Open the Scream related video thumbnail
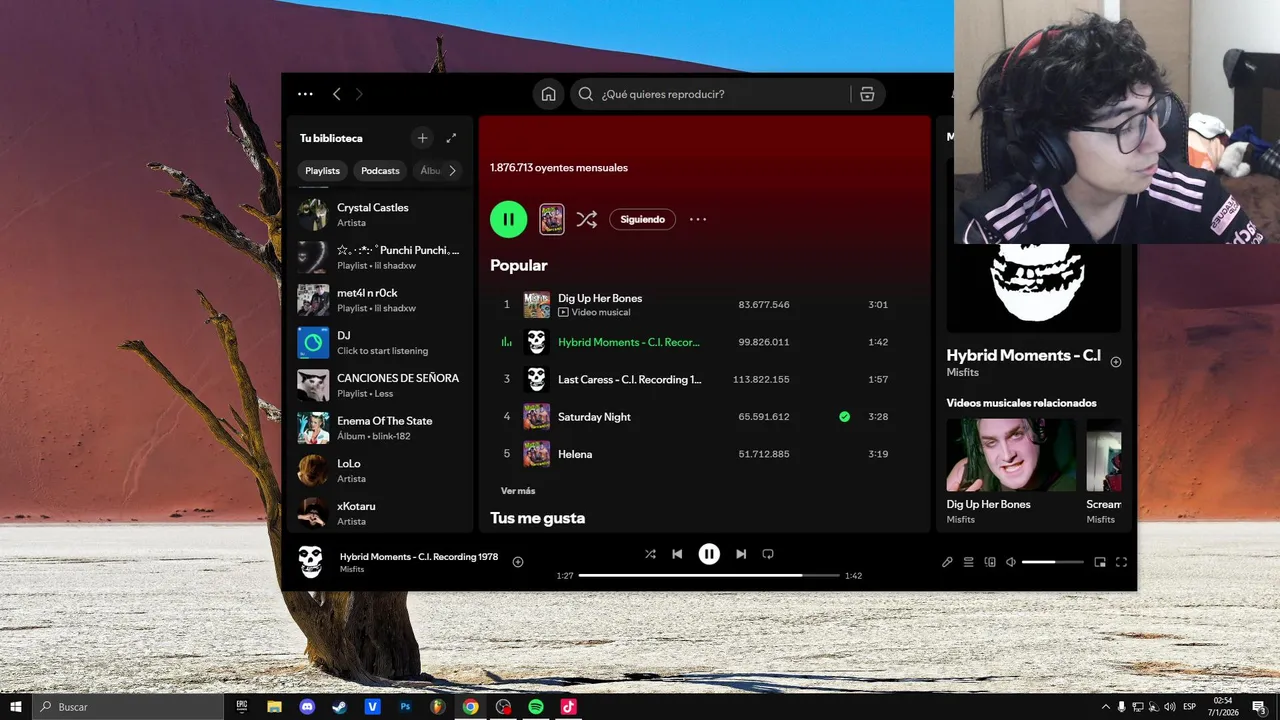 click(1104, 455)
